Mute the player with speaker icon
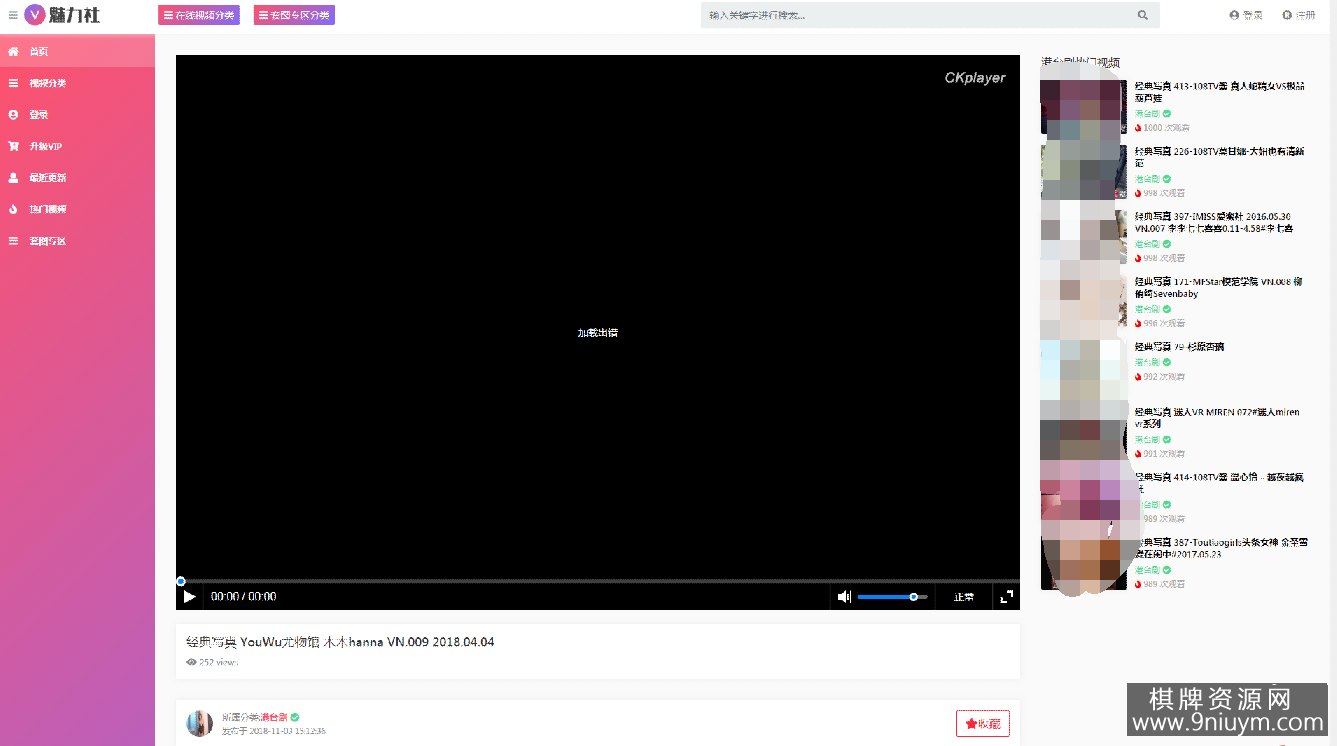 pyautogui.click(x=844, y=597)
